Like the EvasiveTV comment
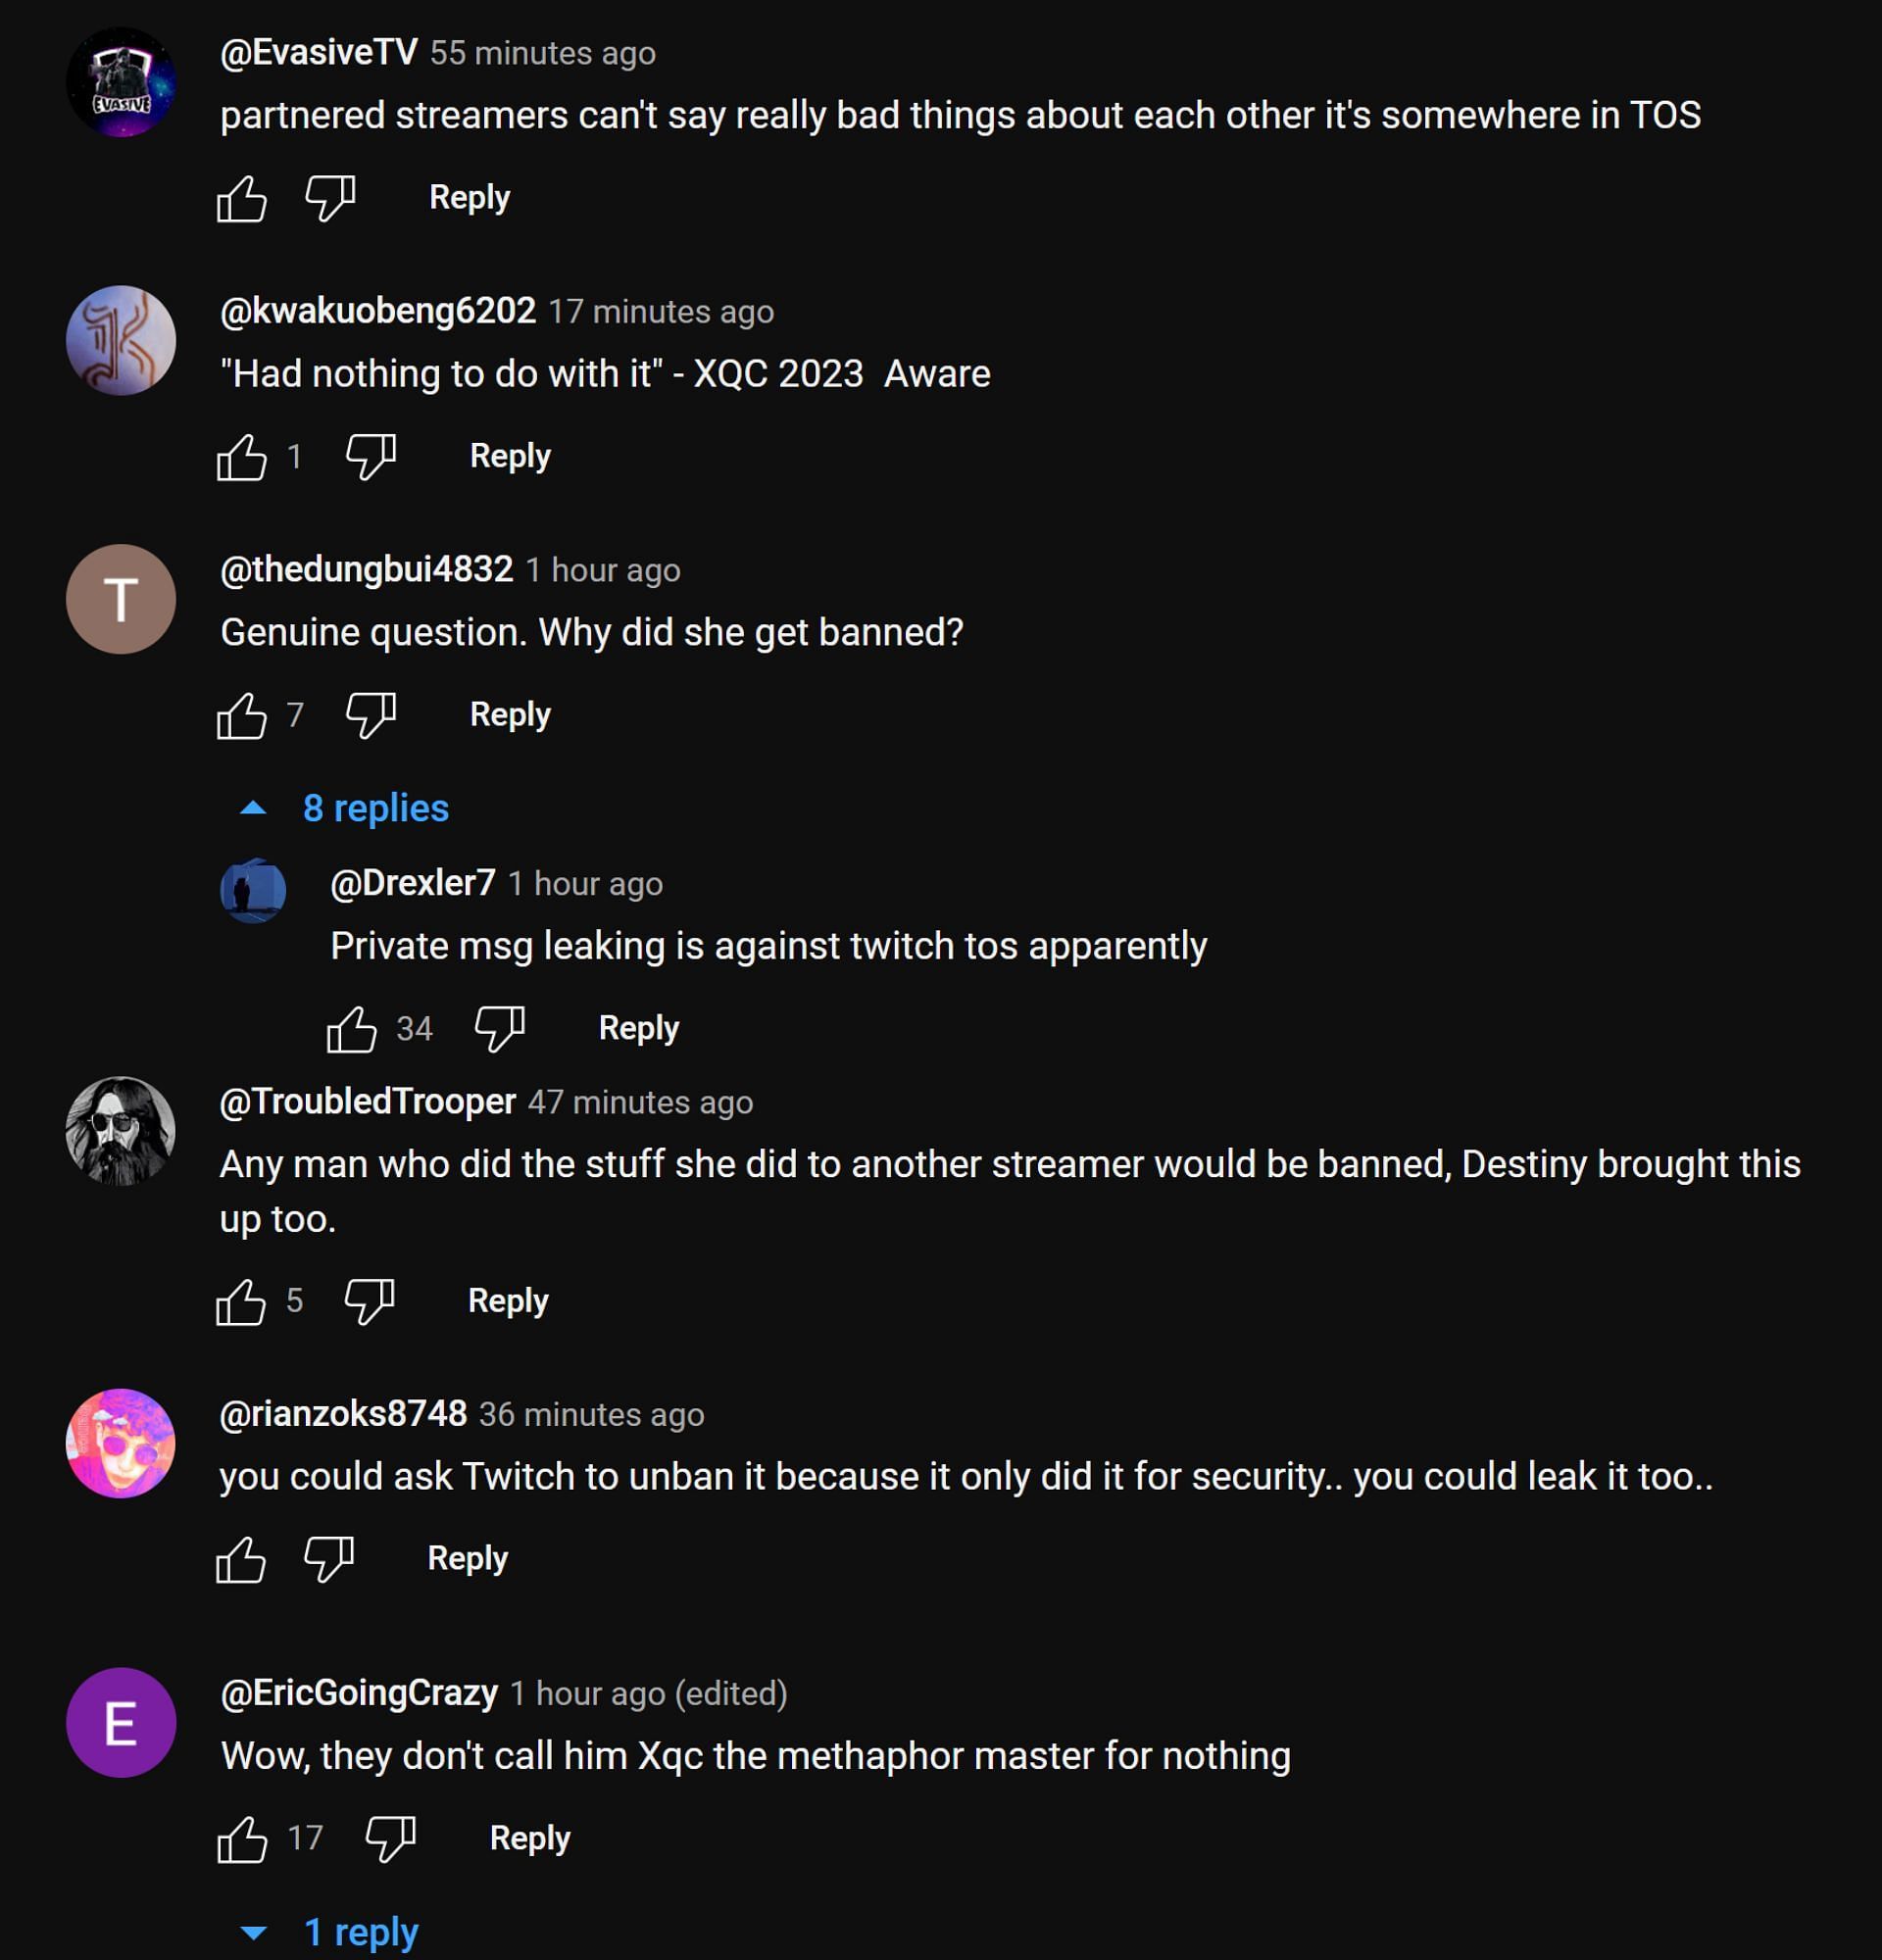This screenshot has height=1960, width=1882. [242, 198]
